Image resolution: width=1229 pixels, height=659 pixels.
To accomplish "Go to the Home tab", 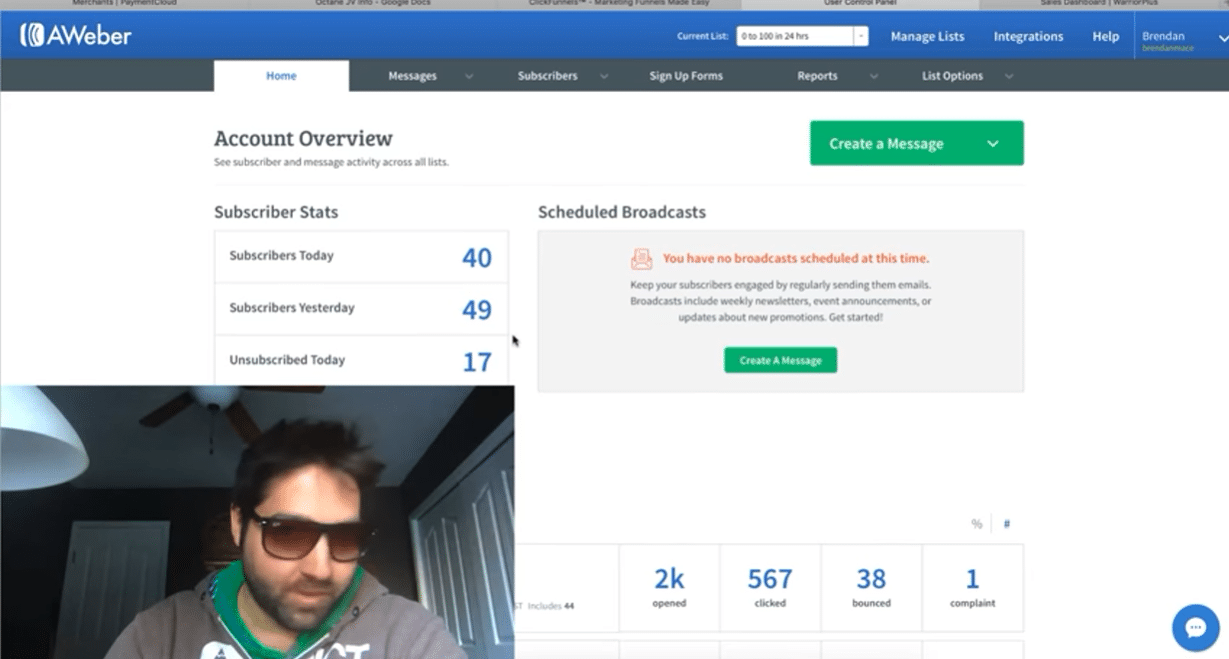I will click(281, 76).
